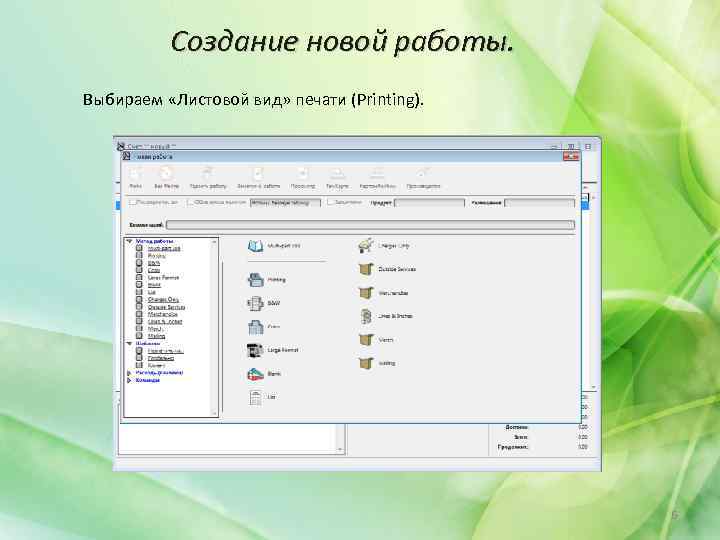
Task: Select Charges Only link in left tree
Action: point(163,299)
